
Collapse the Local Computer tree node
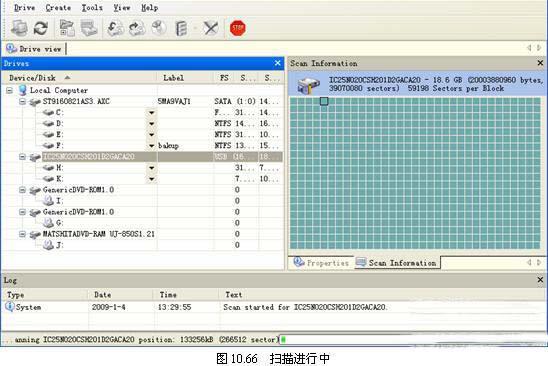pos(9,91)
